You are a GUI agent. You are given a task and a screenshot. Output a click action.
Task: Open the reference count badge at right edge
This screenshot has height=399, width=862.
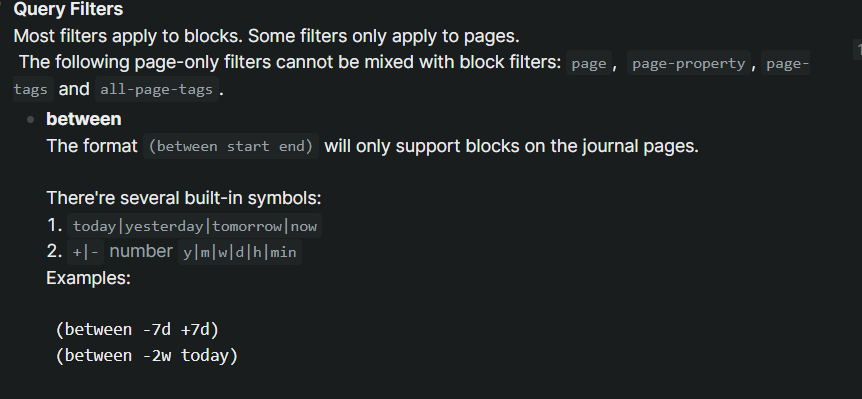pos(858,49)
